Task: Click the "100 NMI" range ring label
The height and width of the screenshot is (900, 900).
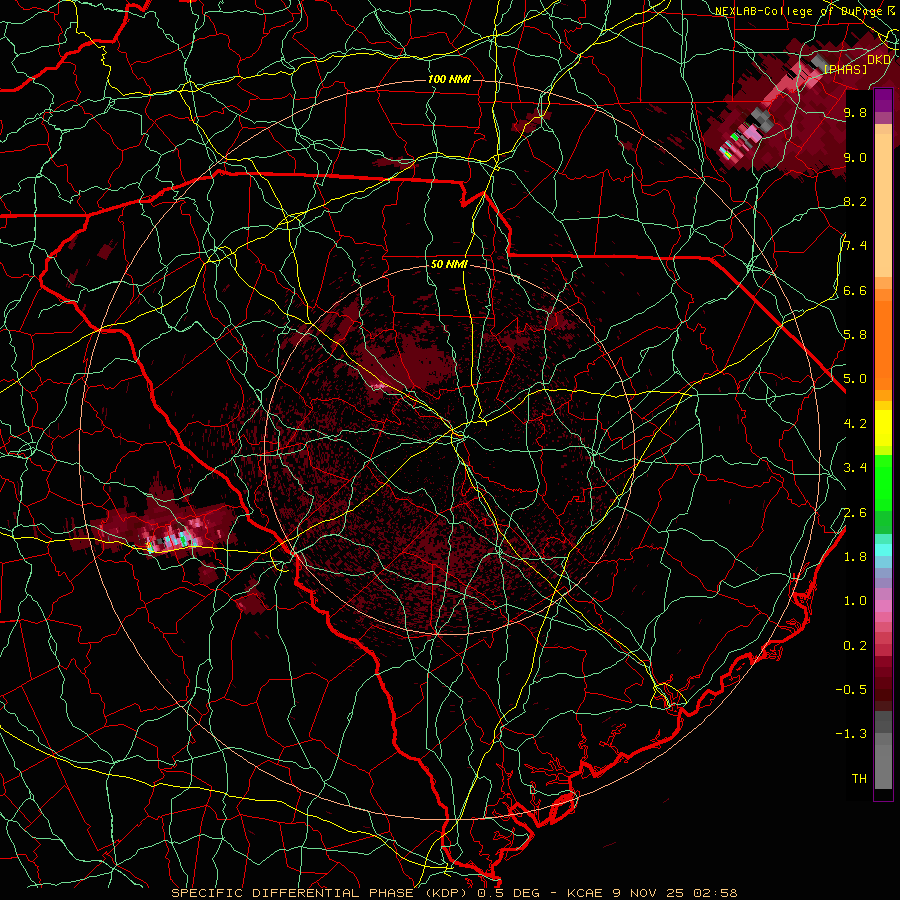Action: coord(449,79)
